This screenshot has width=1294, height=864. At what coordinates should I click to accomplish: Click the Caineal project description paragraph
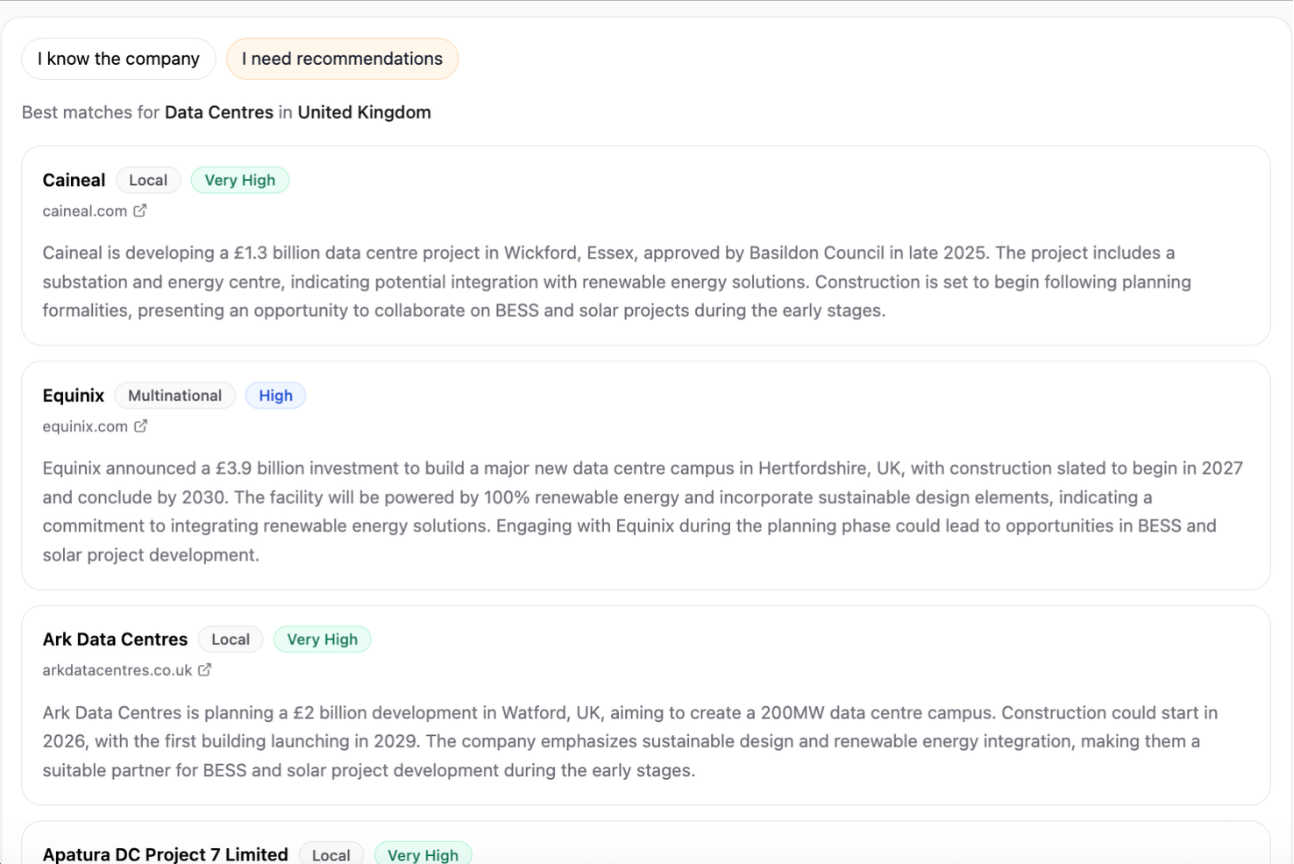click(x=617, y=282)
